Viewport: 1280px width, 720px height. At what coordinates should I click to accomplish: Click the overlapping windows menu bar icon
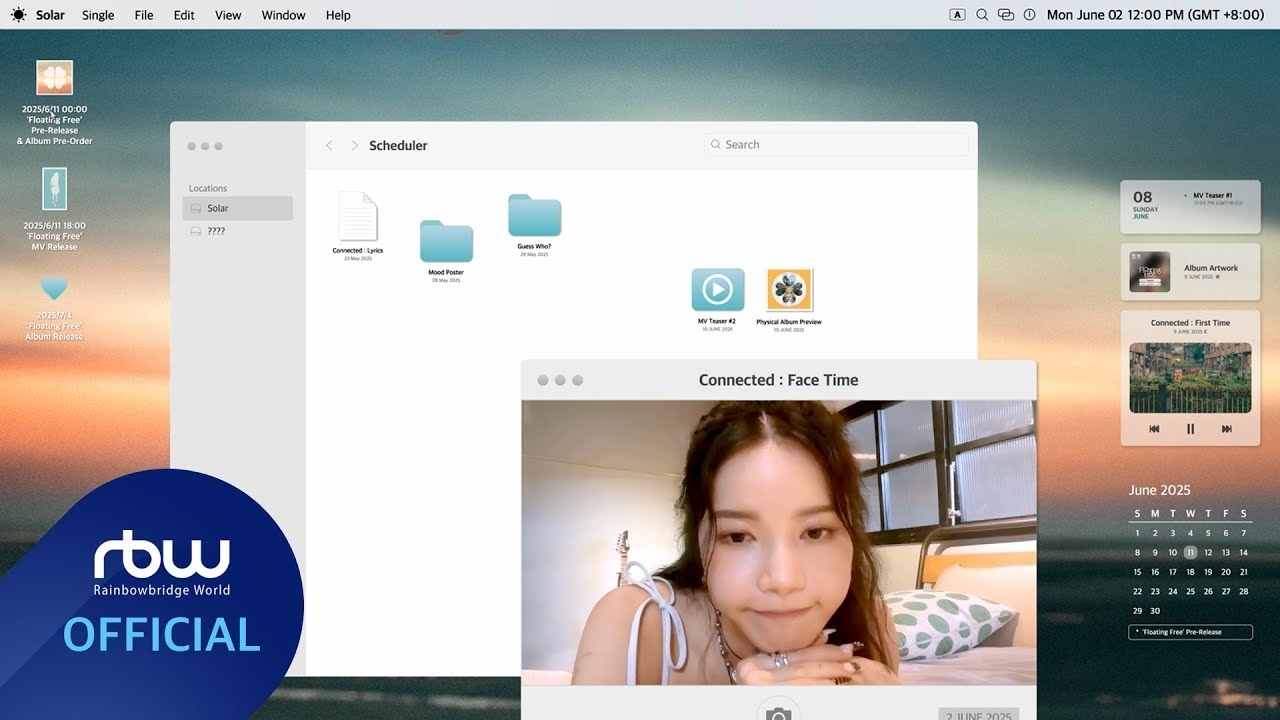pyautogui.click(x=1005, y=15)
